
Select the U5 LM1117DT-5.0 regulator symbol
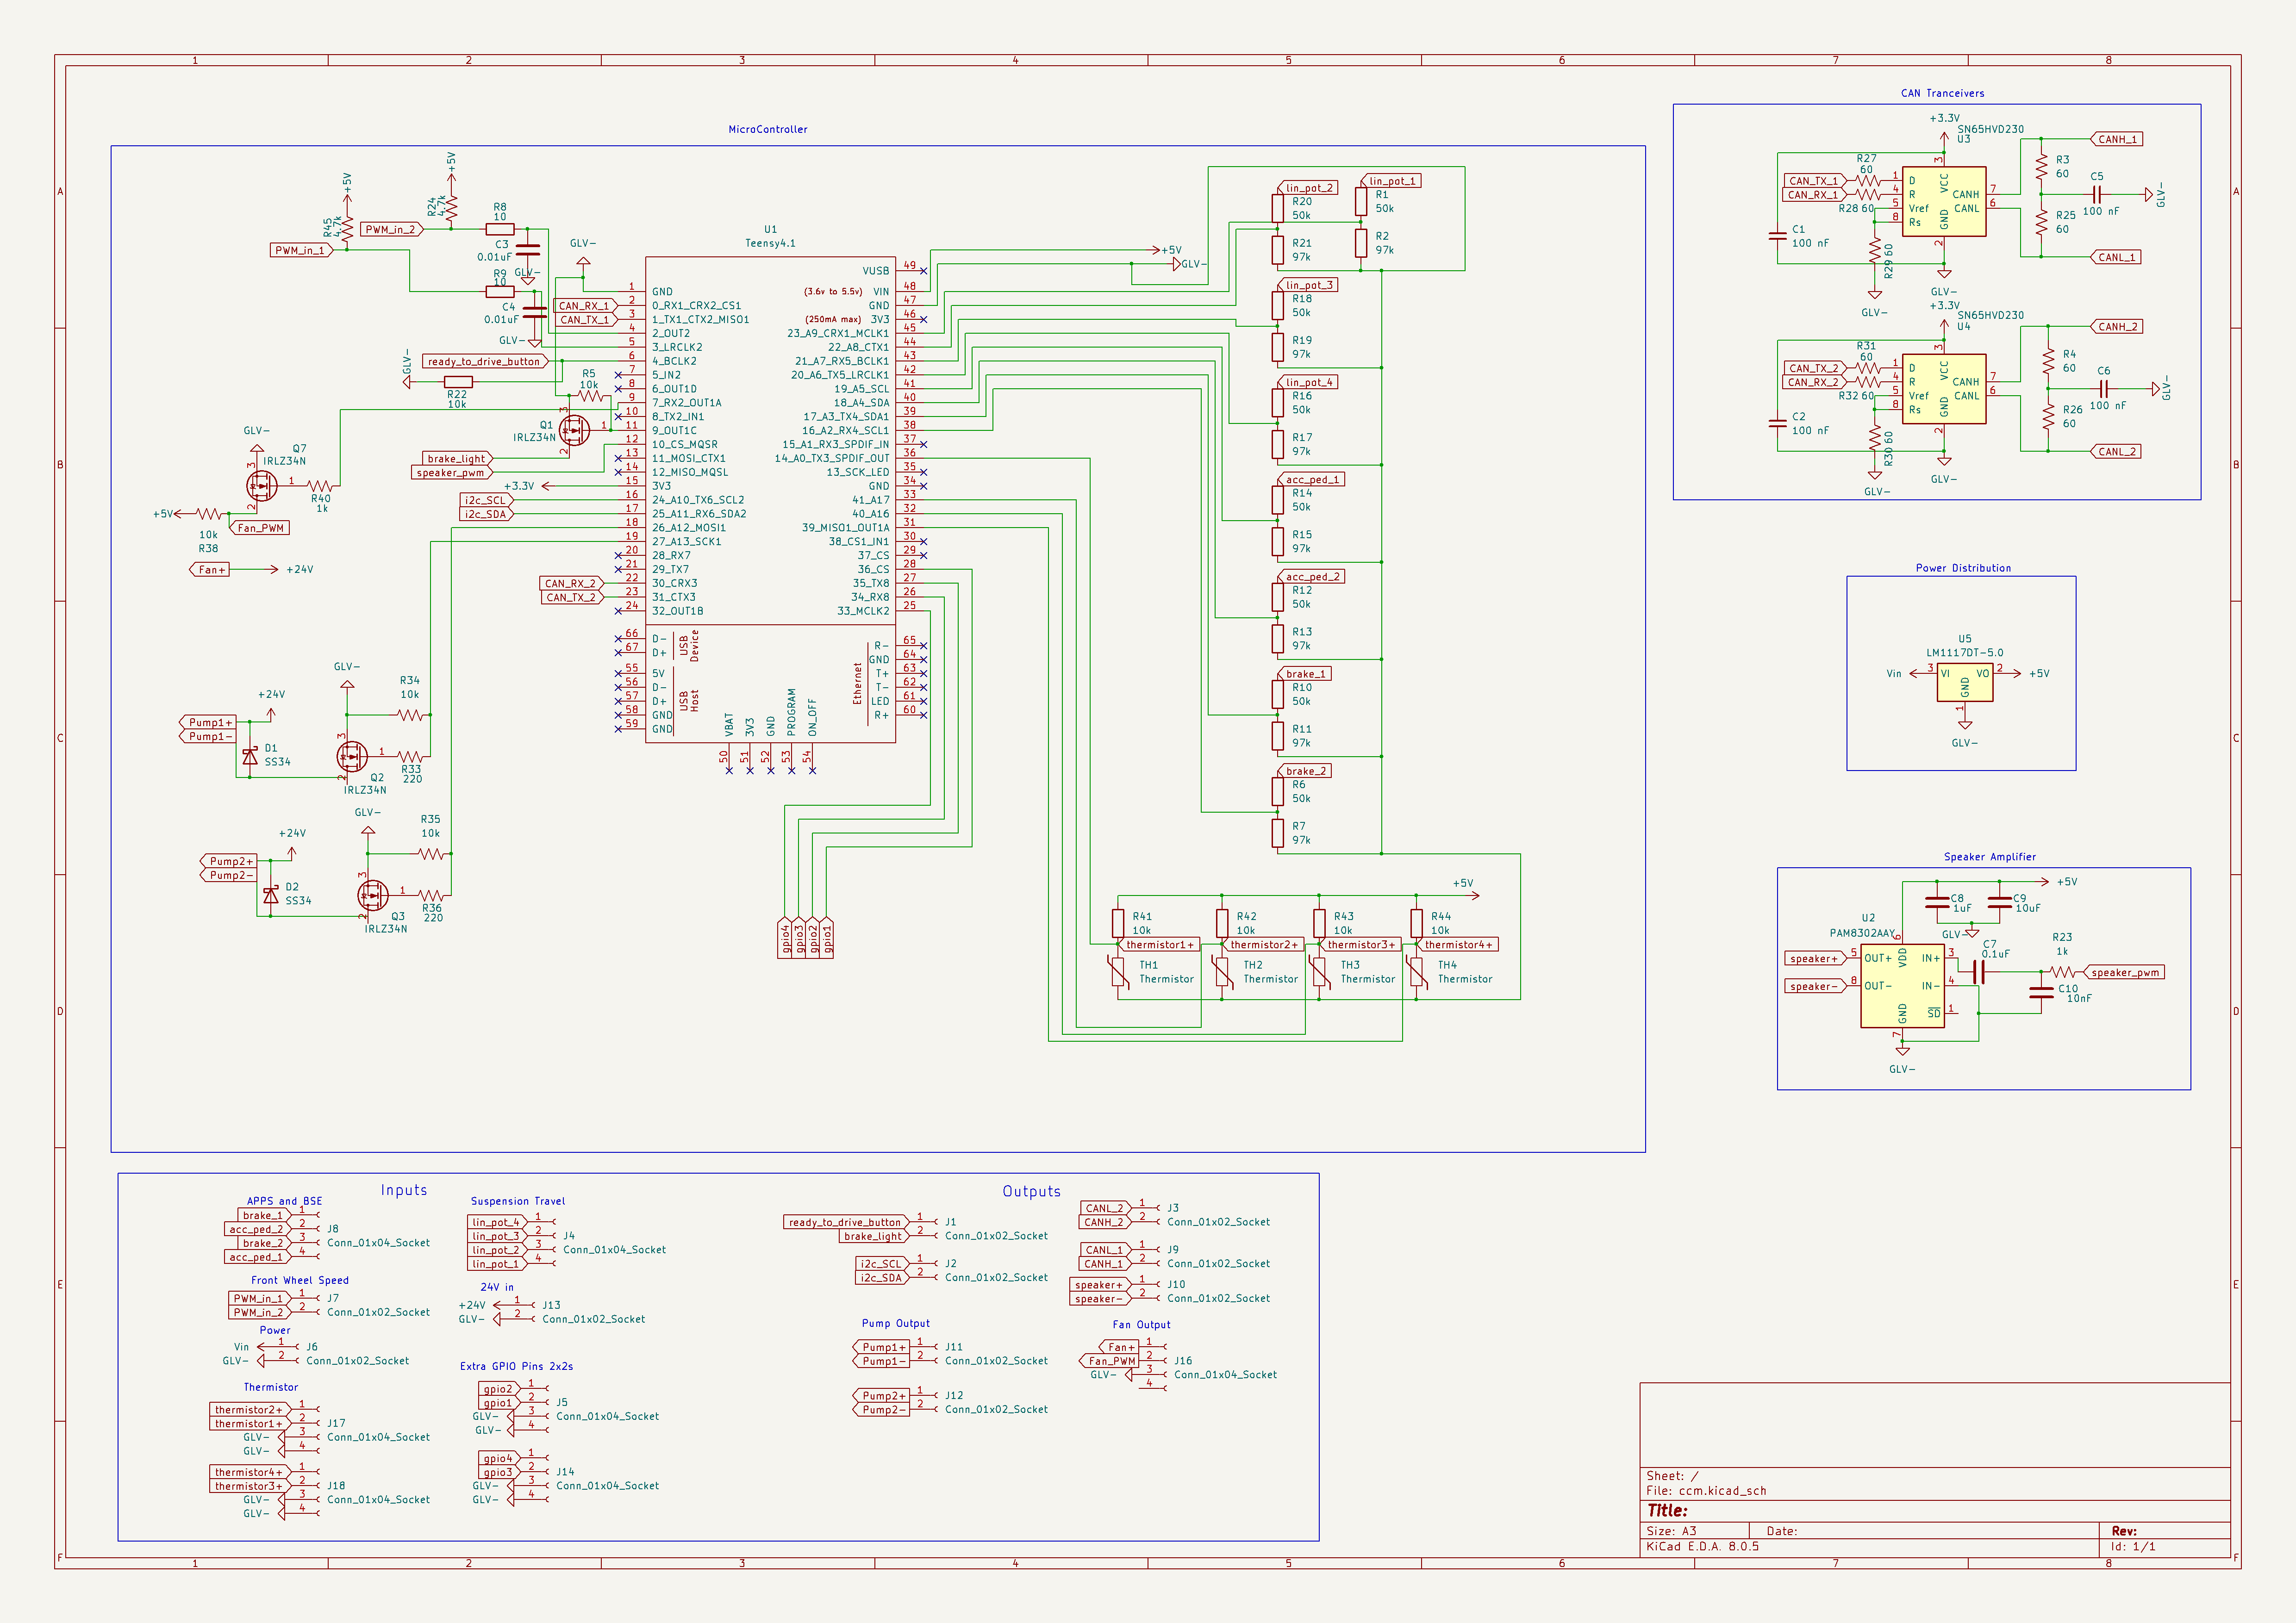pos(1964,684)
